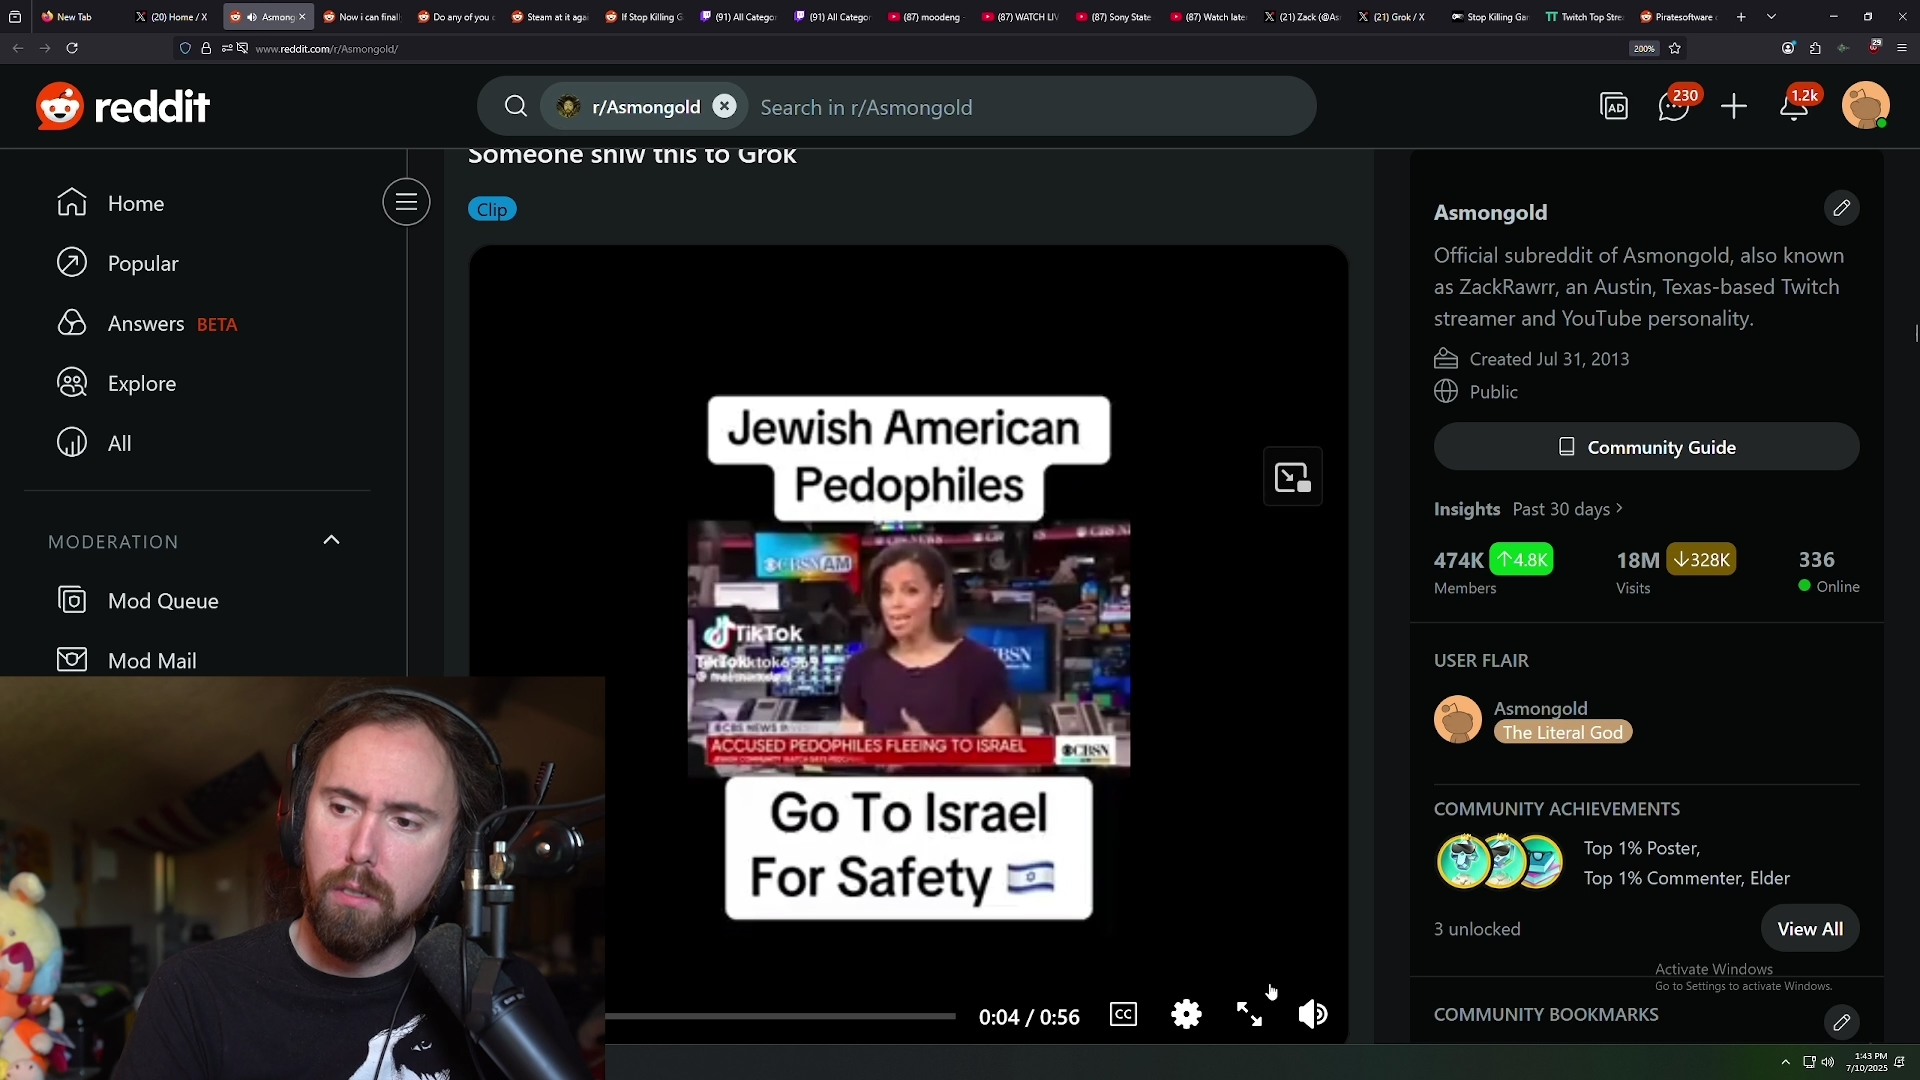Expand Insights Past 30 days
The width and height of the screenshot is (1920, 1080).
point(1566,509)
